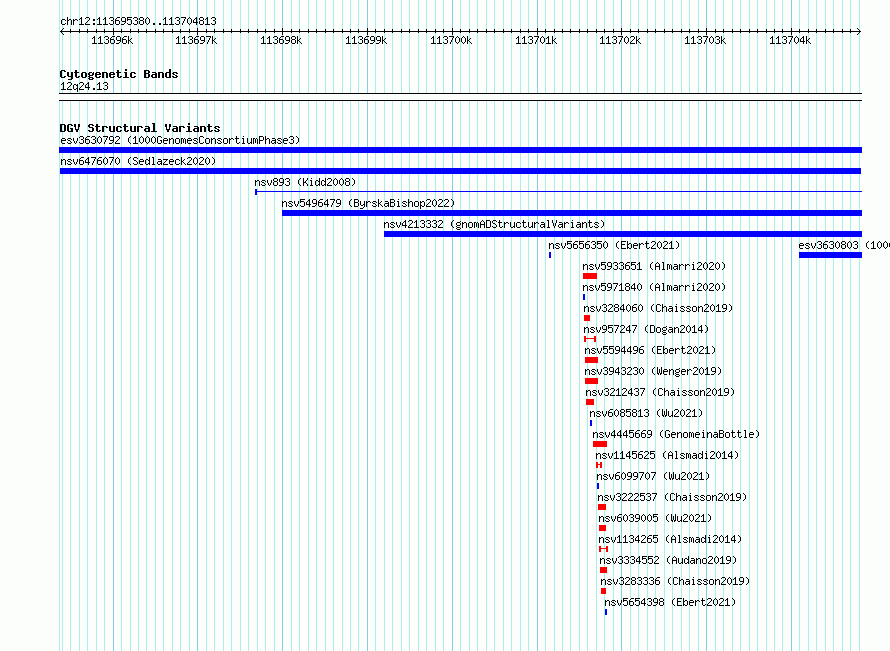Screen dimensions: 890x651
Task: Click the nsv893 Kidd2008 label text
Action: 305,182
